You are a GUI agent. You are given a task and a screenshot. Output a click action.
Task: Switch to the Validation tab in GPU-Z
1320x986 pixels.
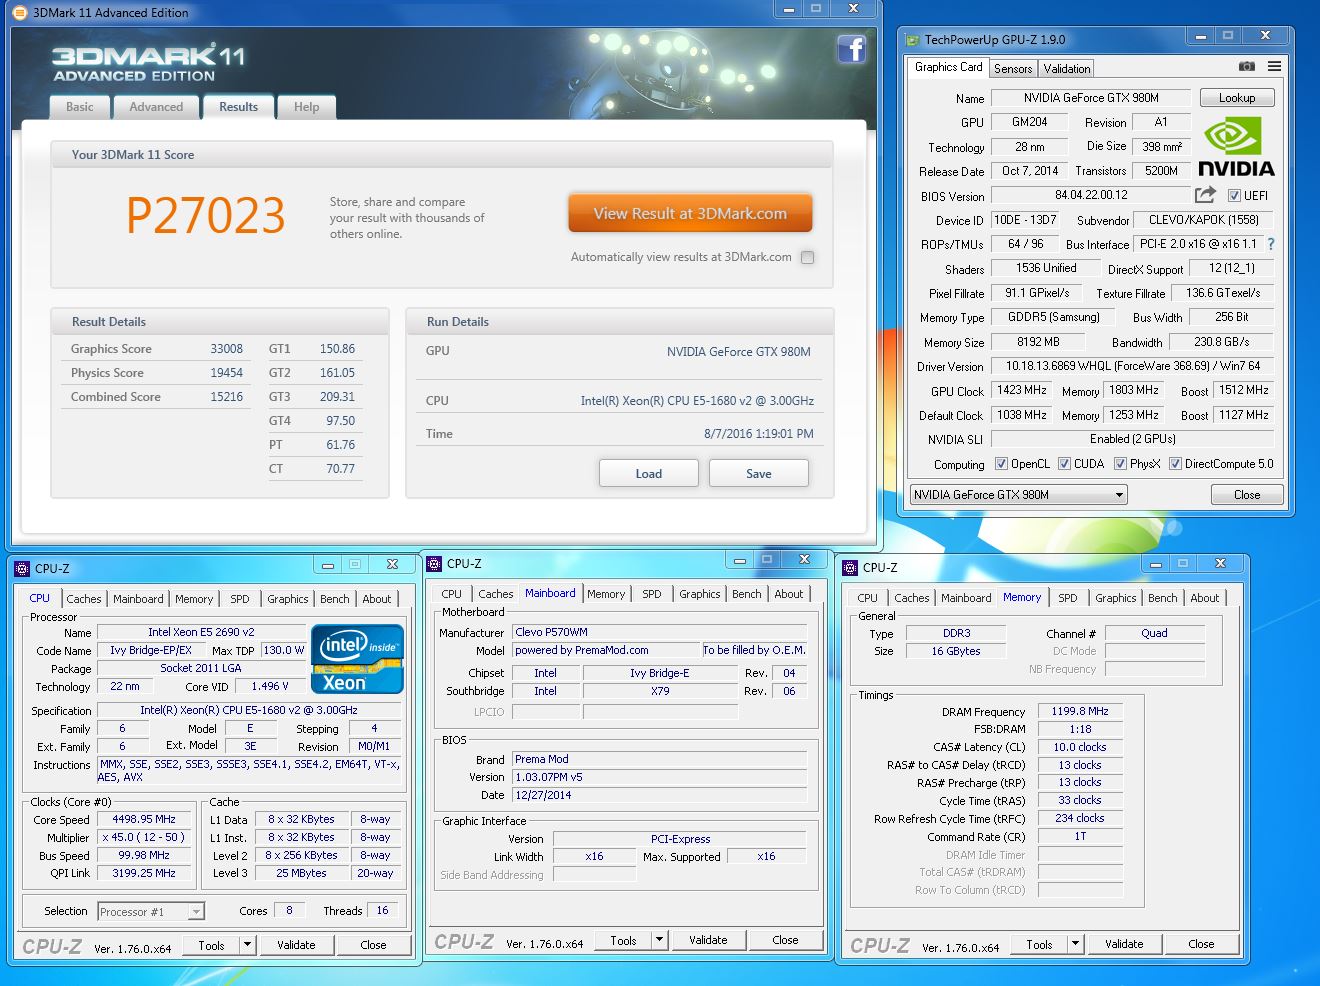coord(1067,69)
